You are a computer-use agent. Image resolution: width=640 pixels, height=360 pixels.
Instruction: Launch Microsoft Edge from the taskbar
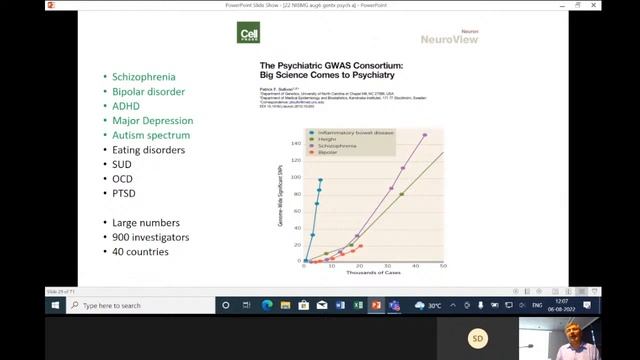(267, 305)
